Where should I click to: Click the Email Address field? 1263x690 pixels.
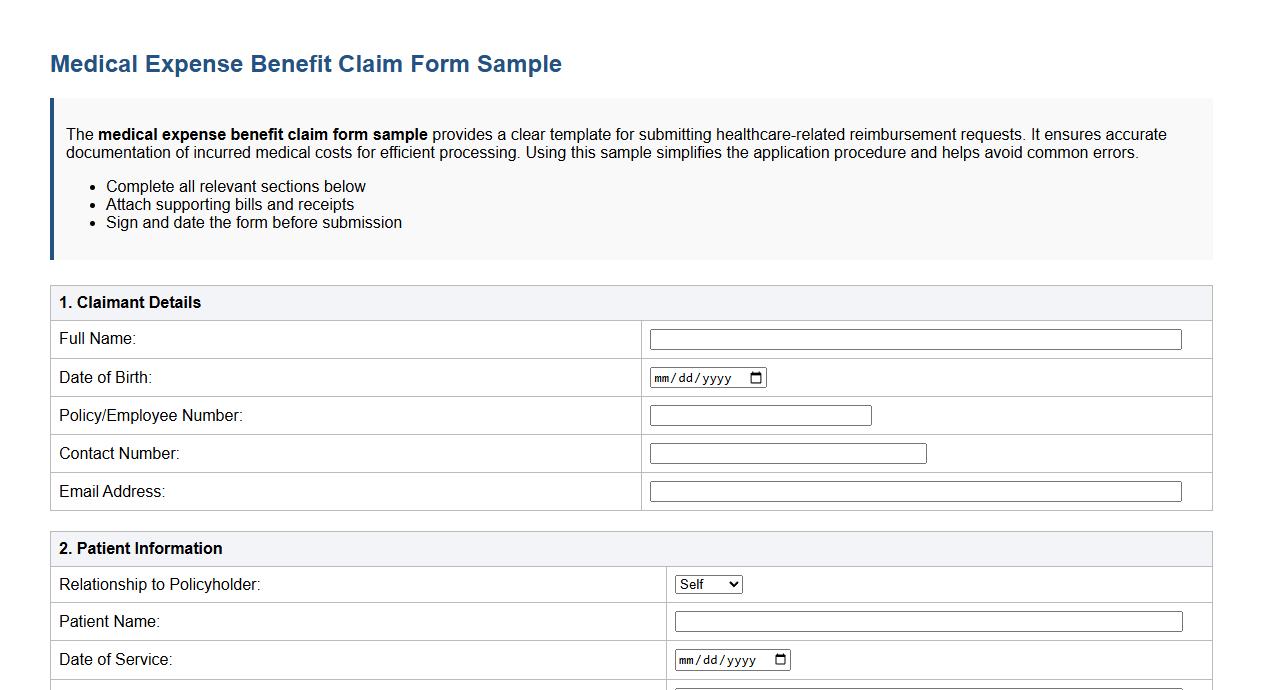click(x=914, y=491)
